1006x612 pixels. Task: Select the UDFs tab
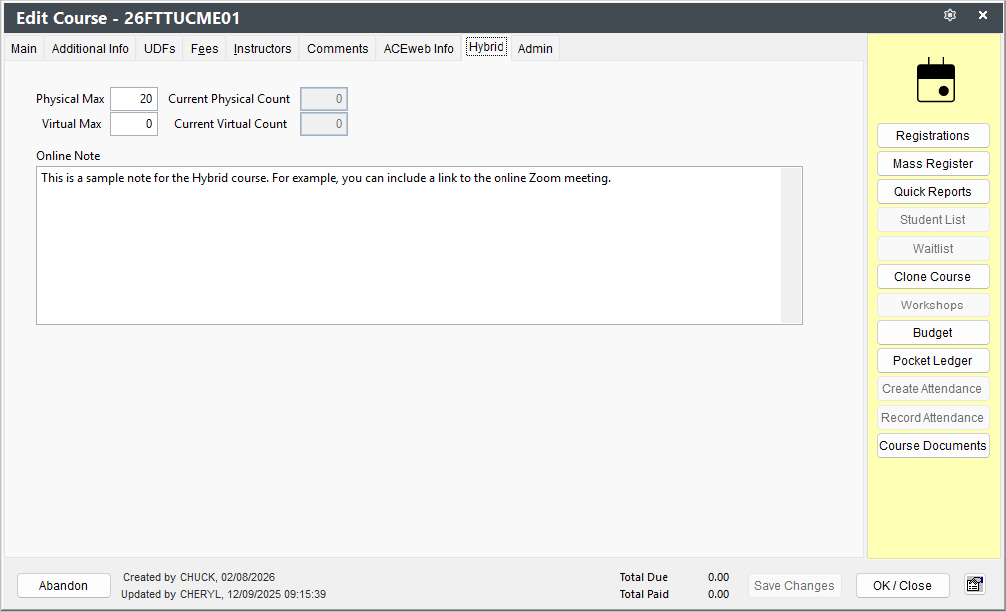tap(160, 49)
